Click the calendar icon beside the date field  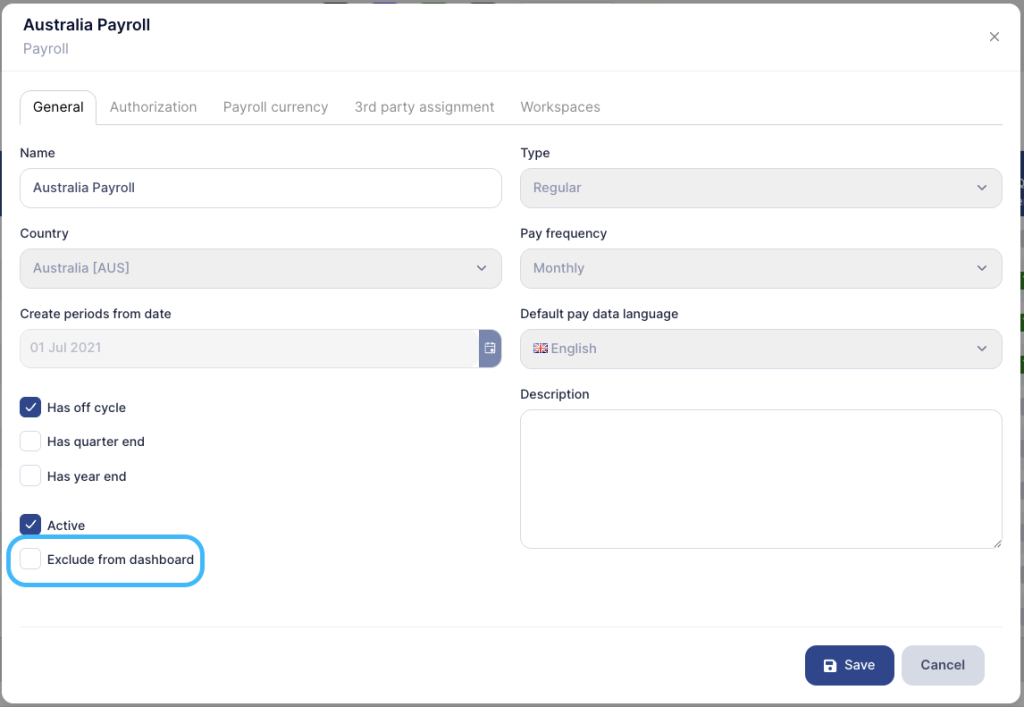point(490,348)
